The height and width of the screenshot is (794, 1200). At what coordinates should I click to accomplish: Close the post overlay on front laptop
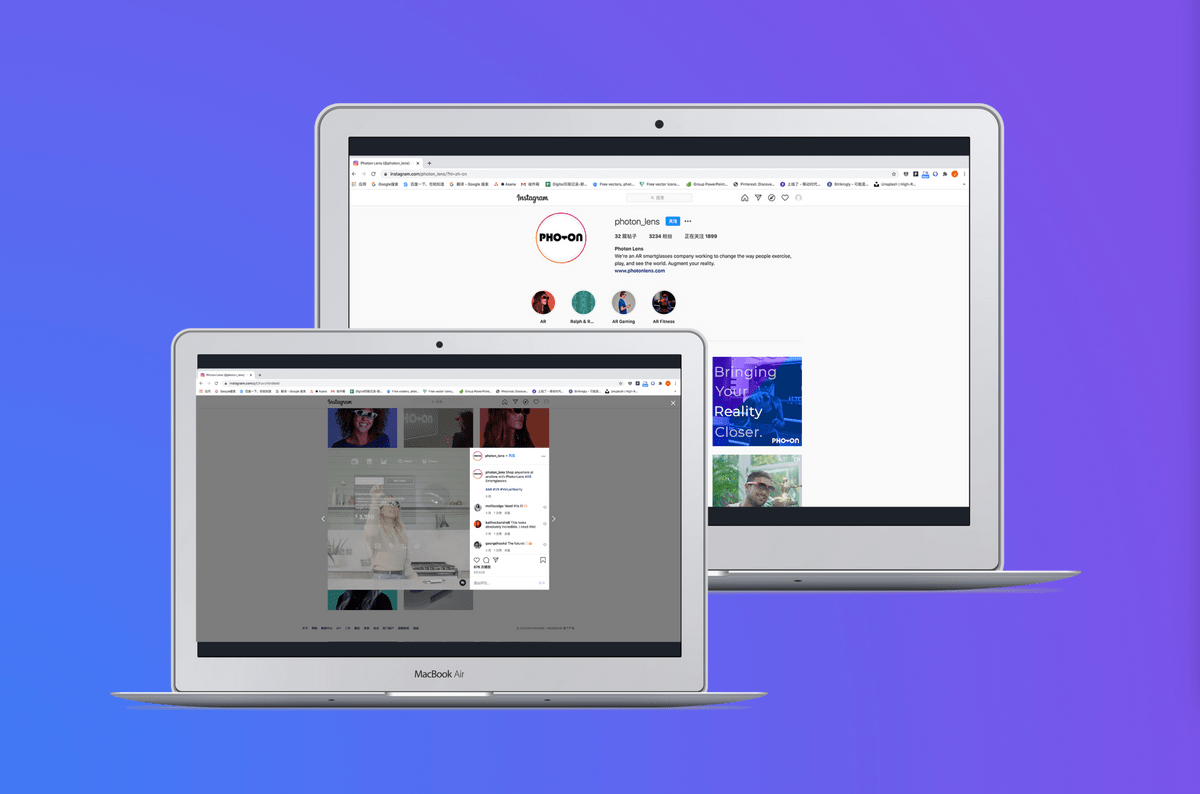673,403
